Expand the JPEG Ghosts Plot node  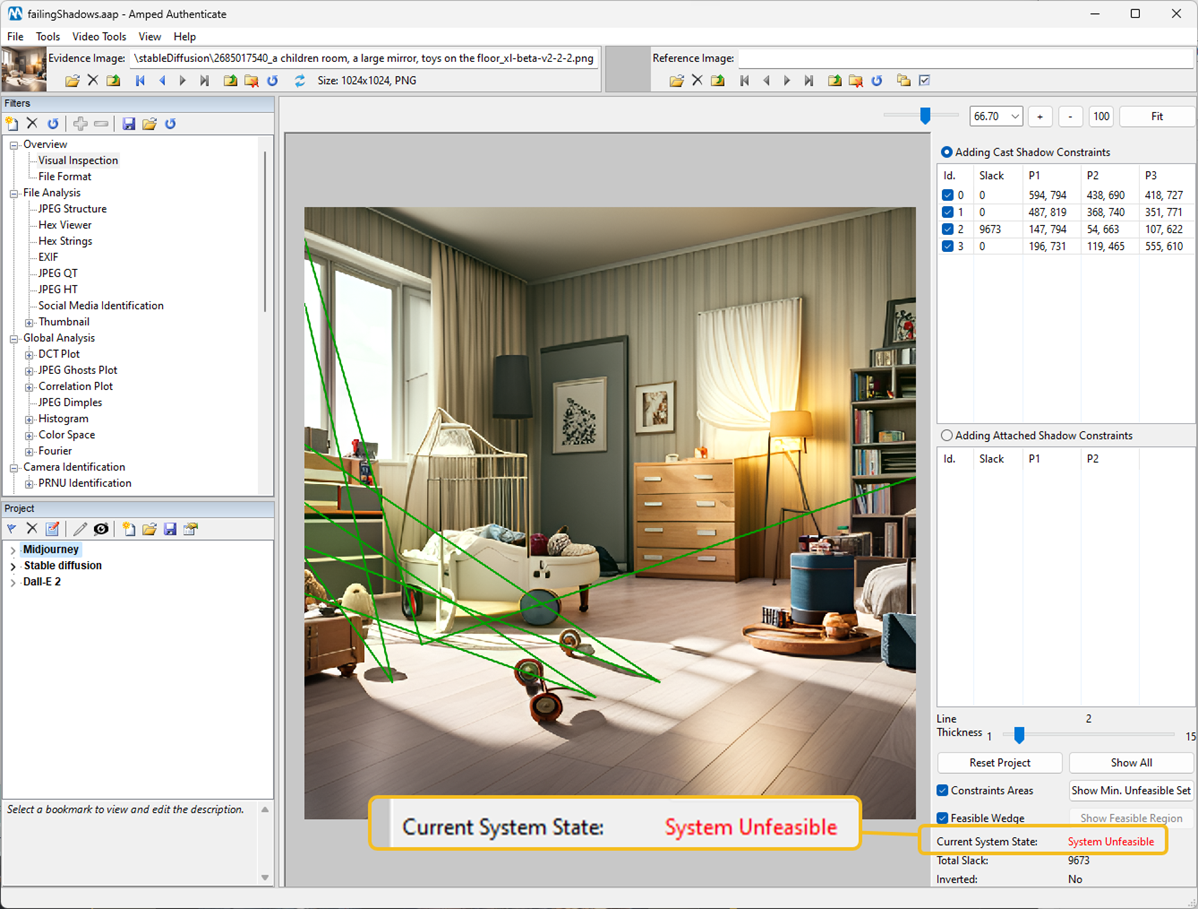[x=28, y=369]
